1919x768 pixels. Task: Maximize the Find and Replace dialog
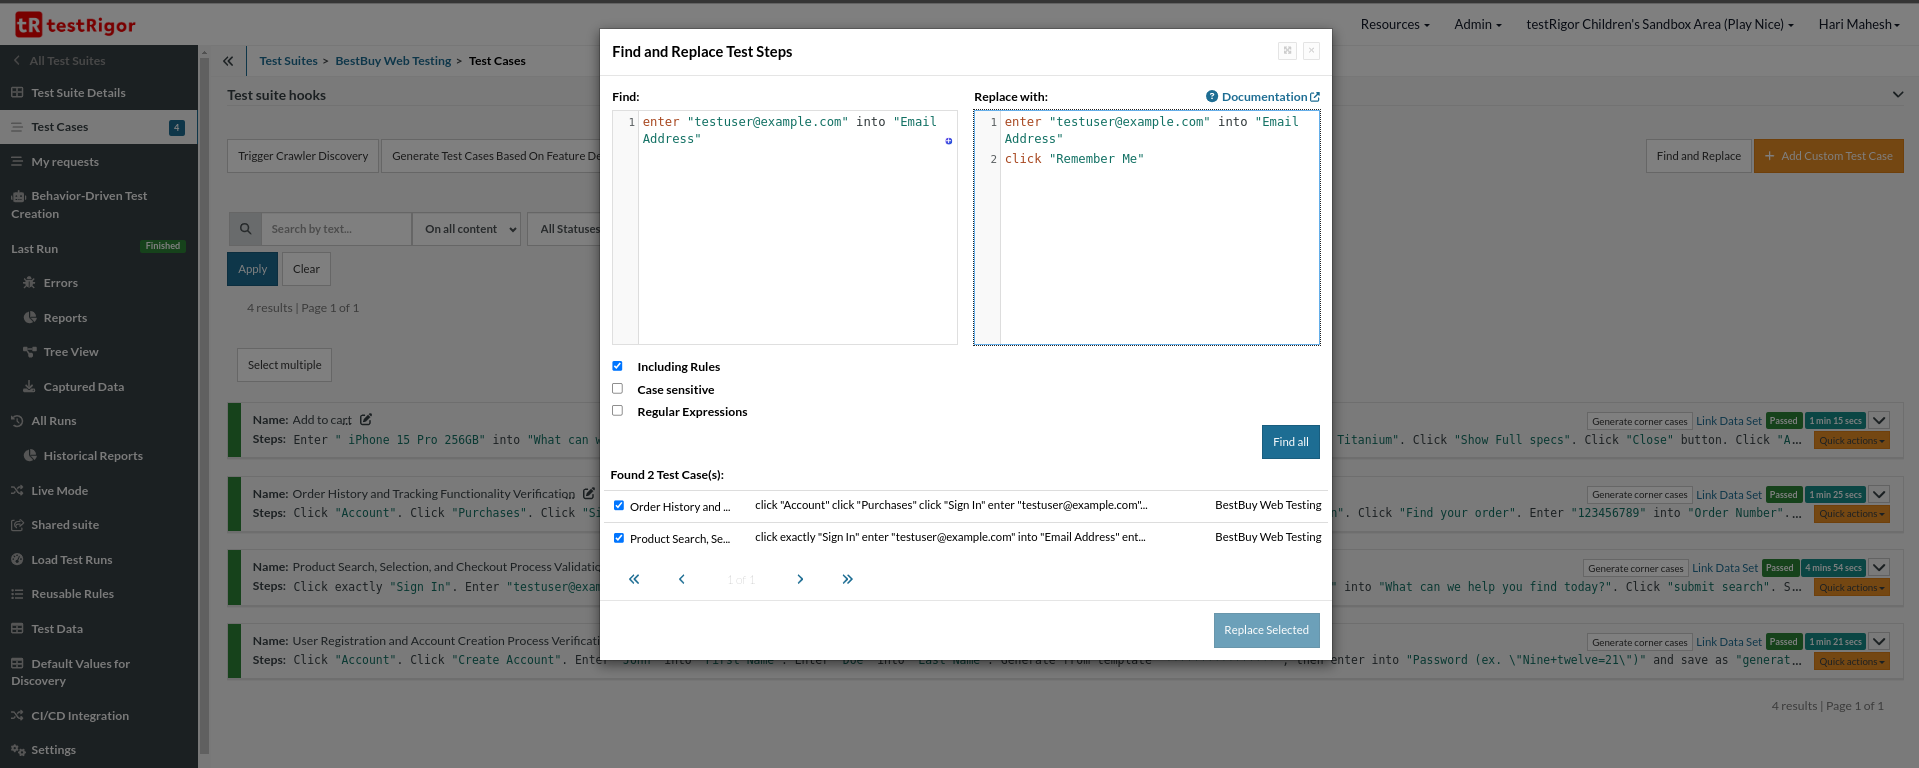tap(1287, 51)
